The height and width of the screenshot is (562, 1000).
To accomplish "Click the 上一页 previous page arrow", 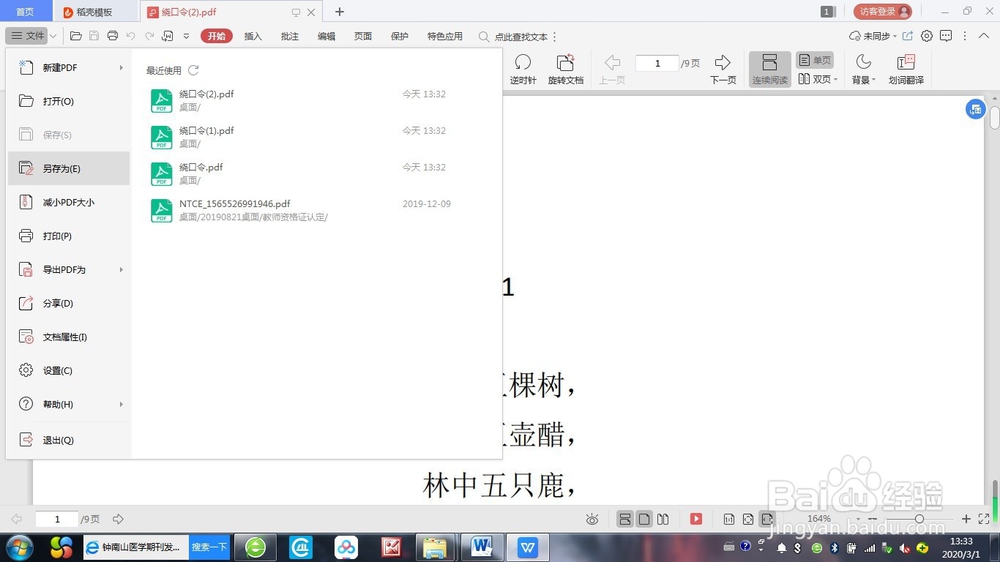I will coord(612,69).
